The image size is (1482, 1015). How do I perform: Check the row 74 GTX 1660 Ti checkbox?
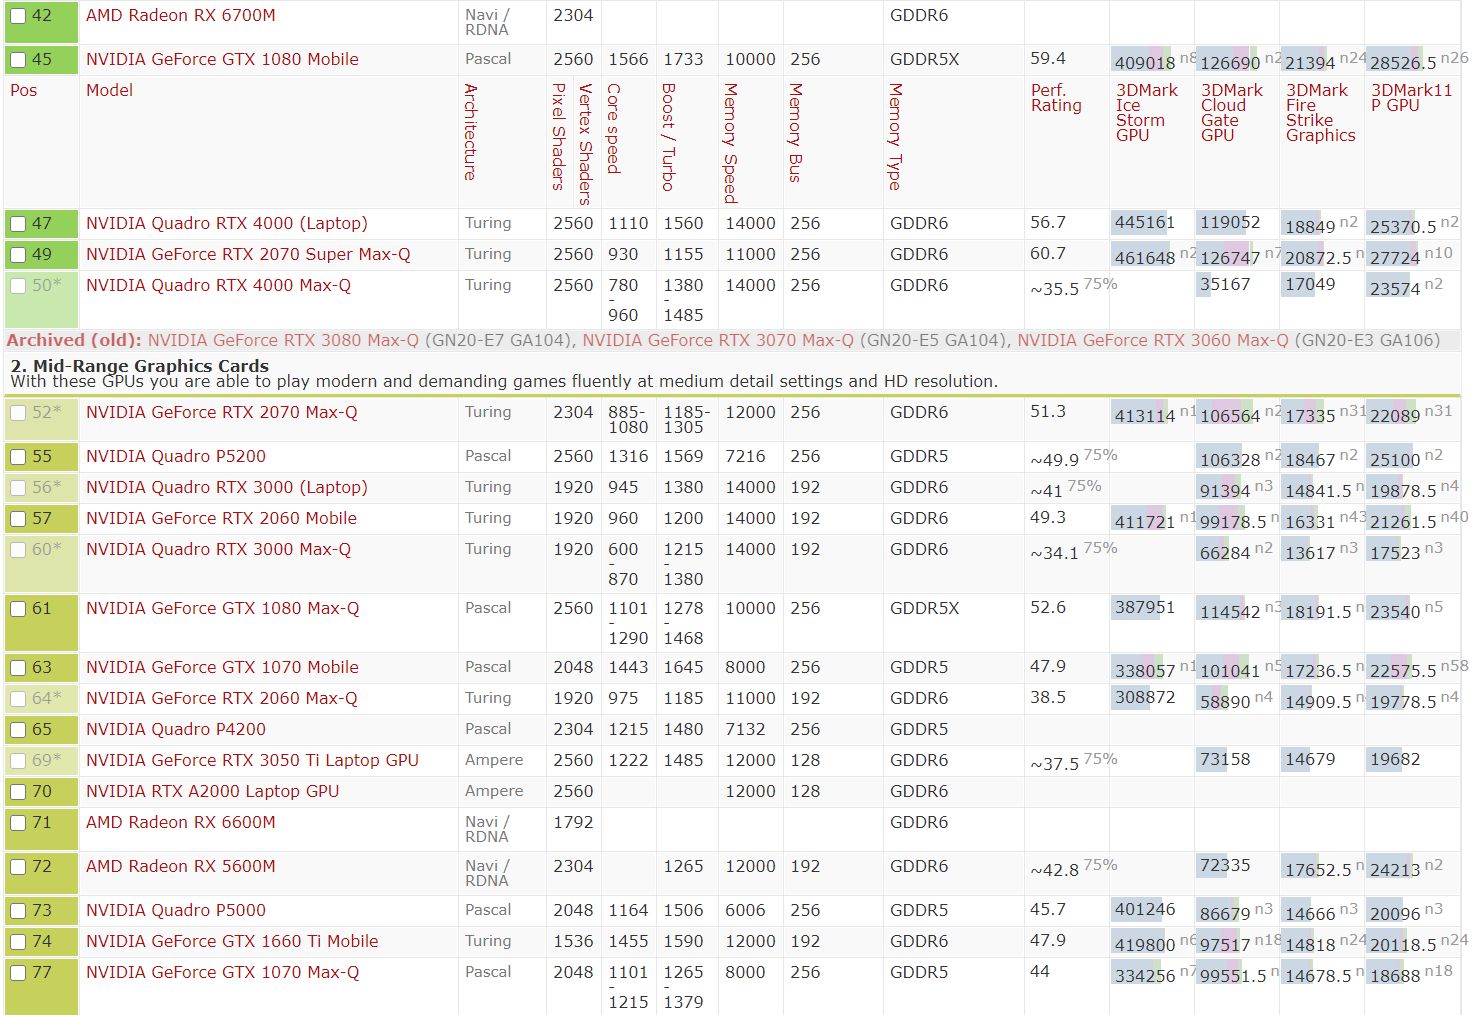18,942
